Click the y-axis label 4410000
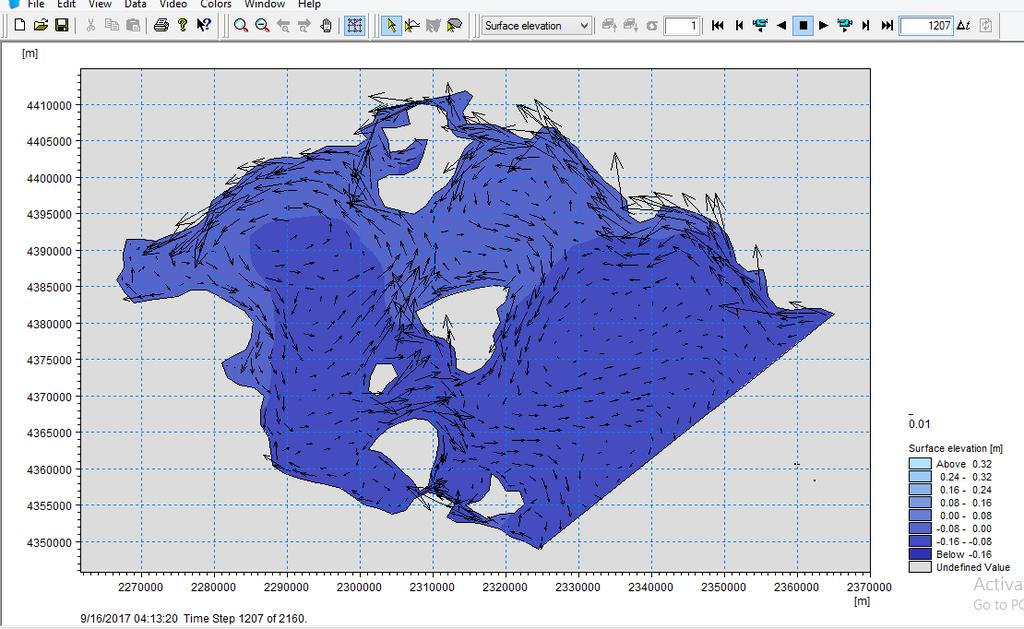This screenshot has width=1024, height=629. click(x=49, y=105)
